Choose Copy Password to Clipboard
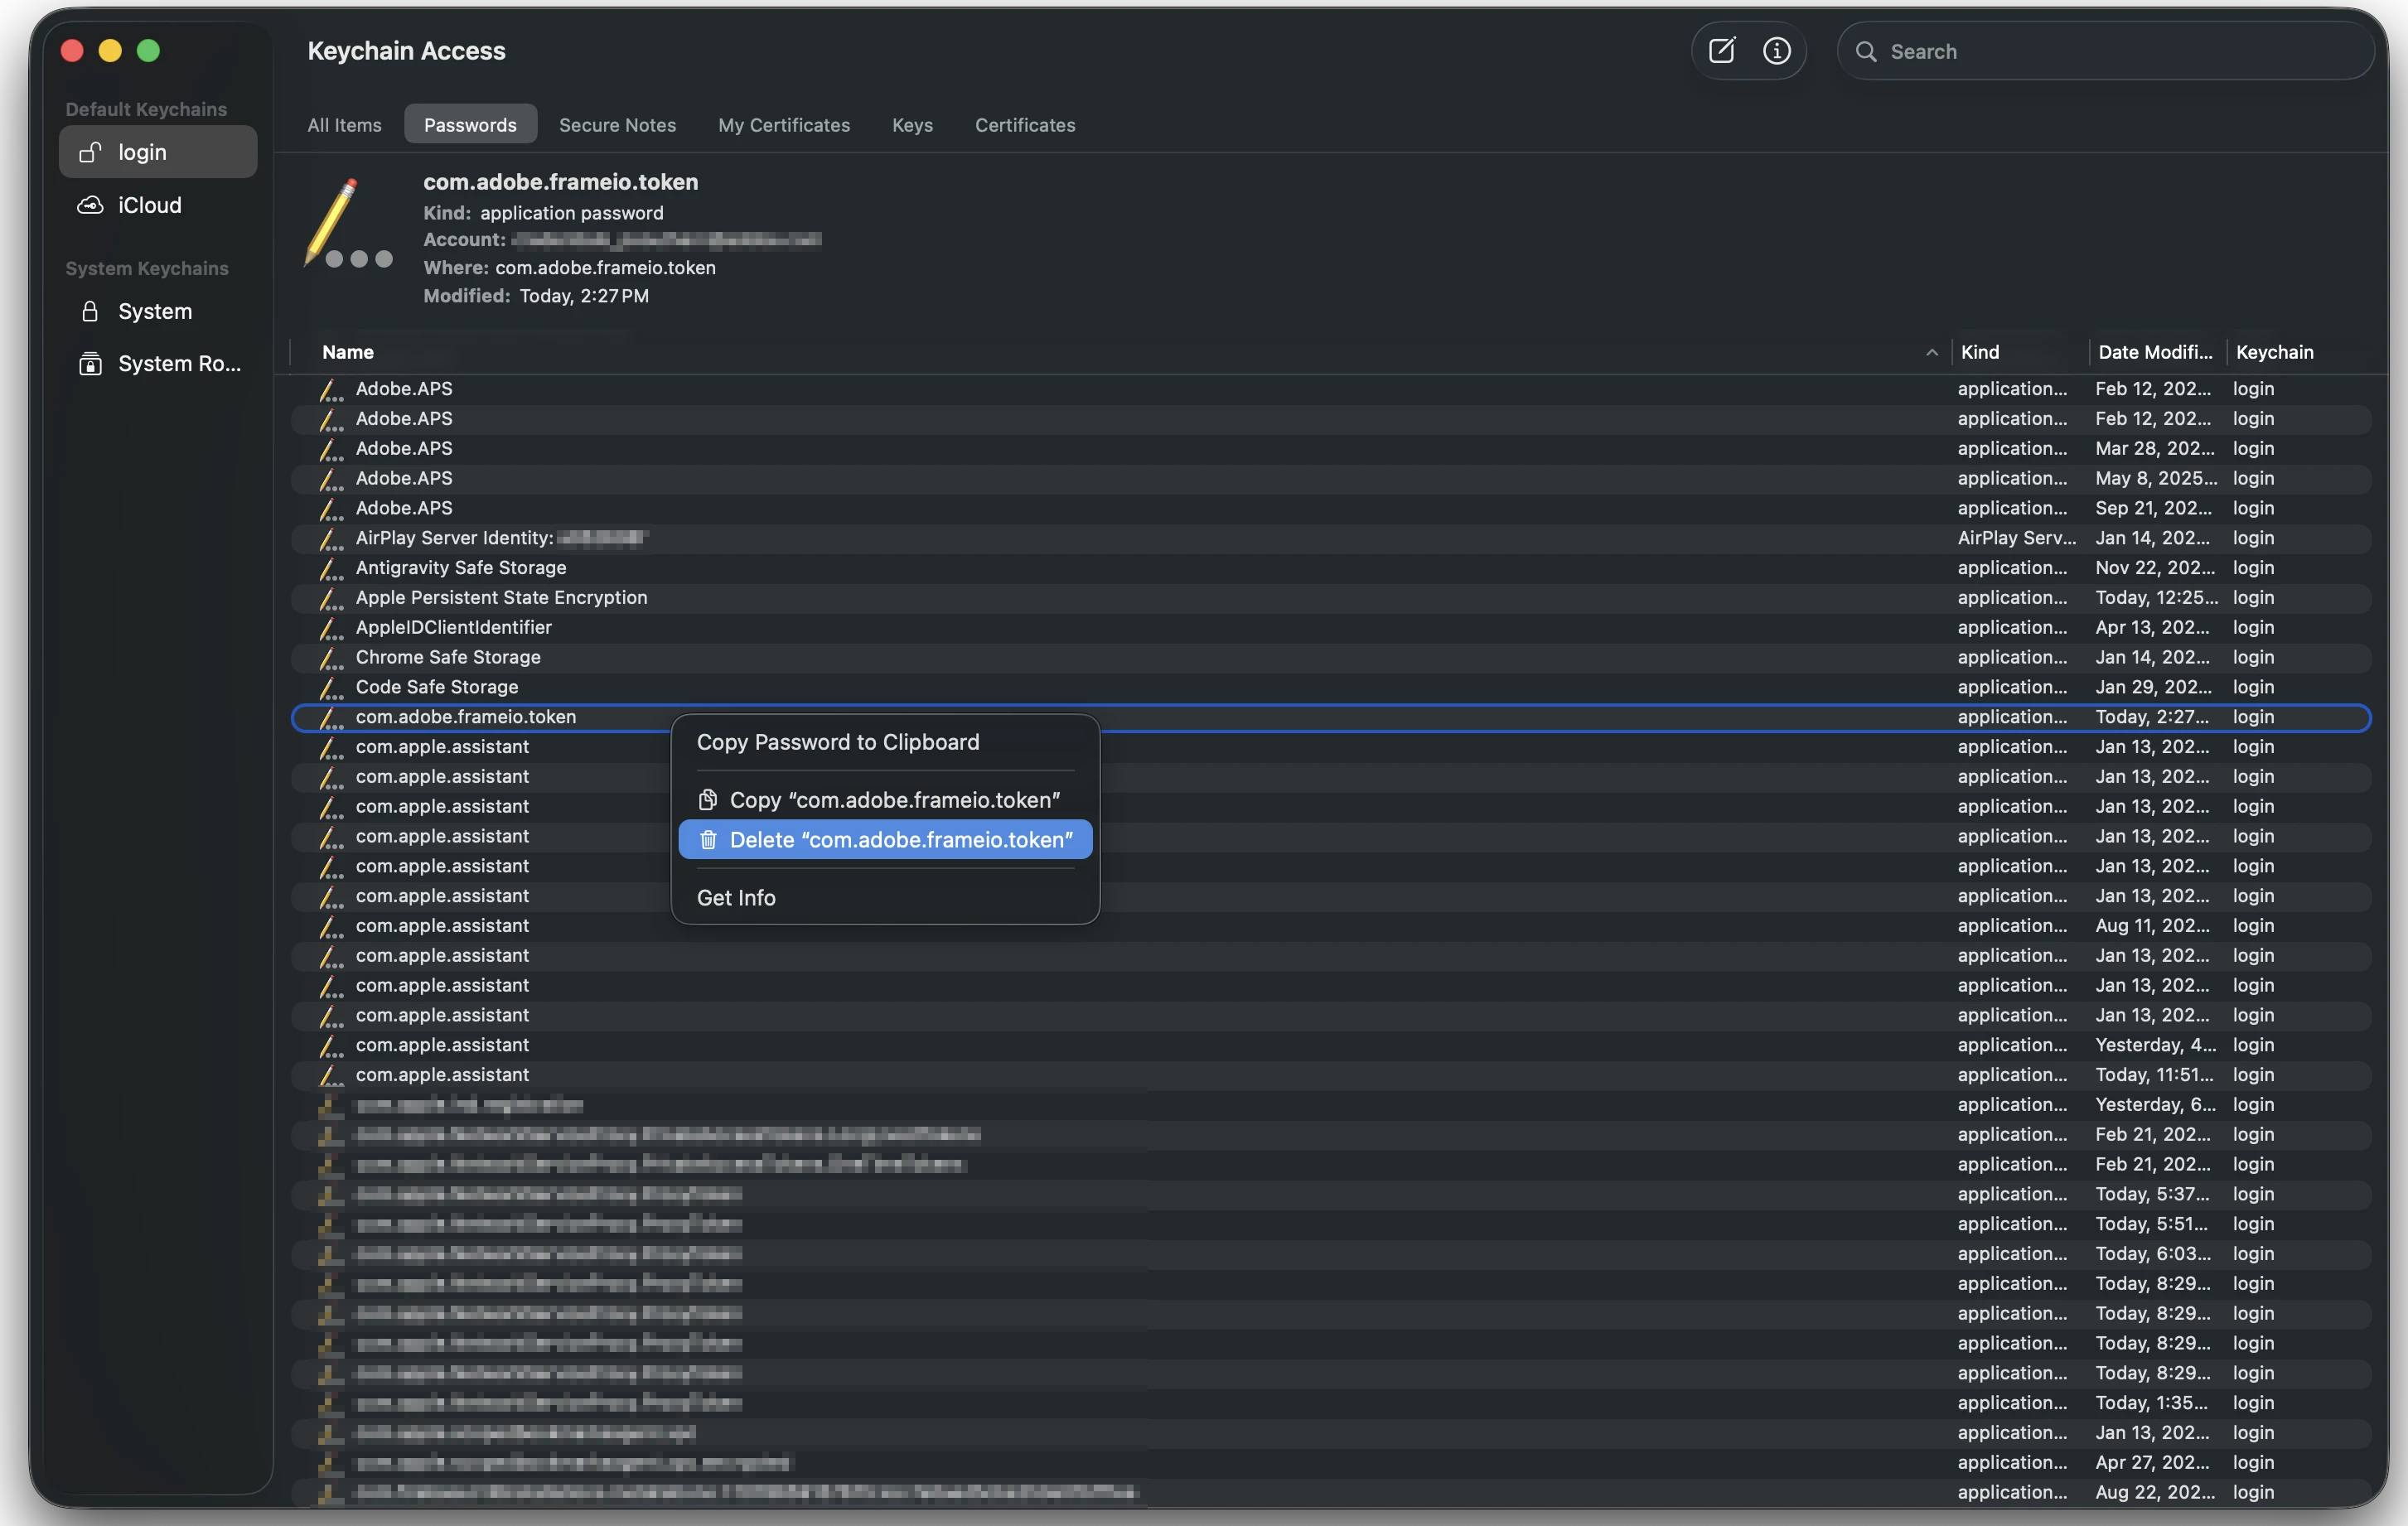This screenshot has height=1526, width=2408. pos(837,742)
